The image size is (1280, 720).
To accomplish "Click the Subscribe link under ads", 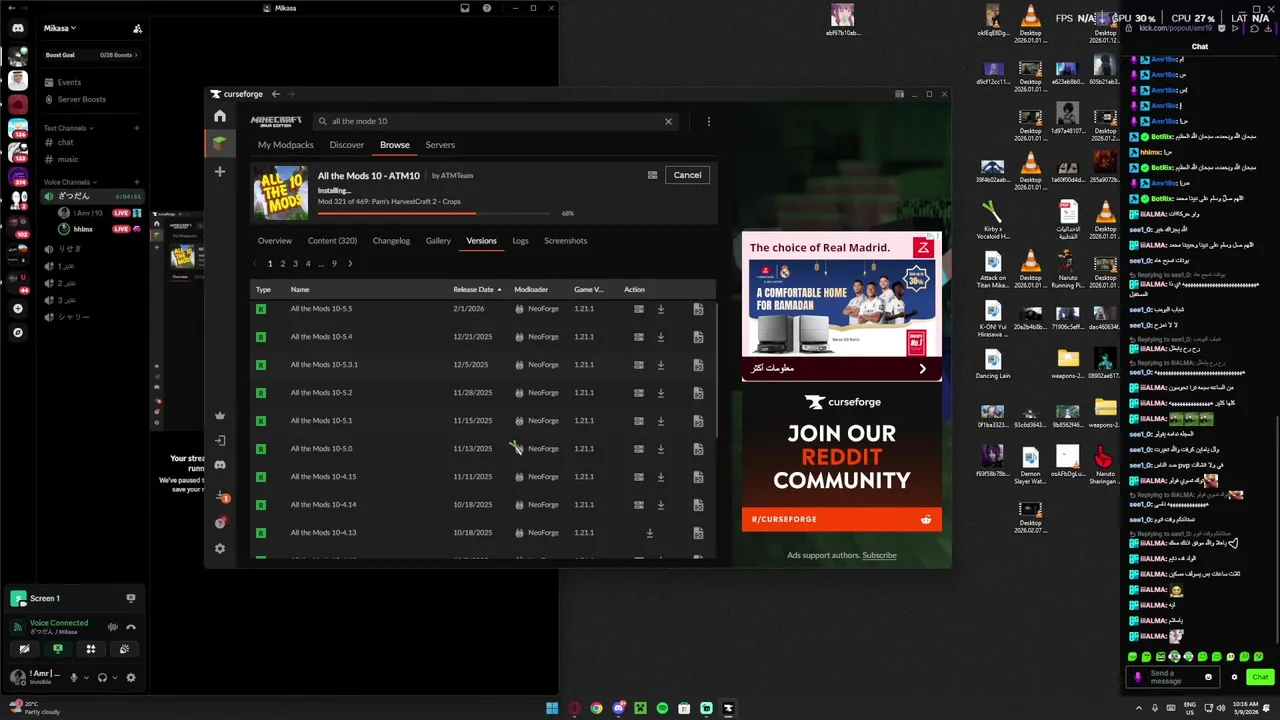I will click(x=879, y=555).
